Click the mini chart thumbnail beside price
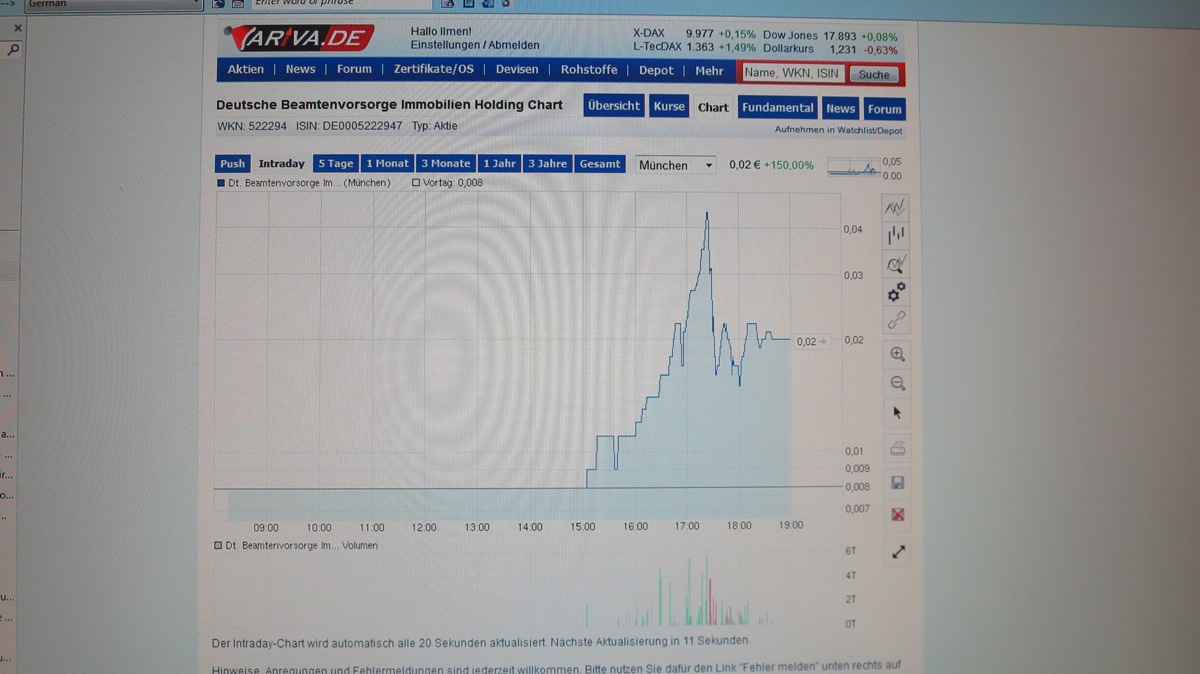This screenshot has height=674, width=1200. [x=853, y=168]
